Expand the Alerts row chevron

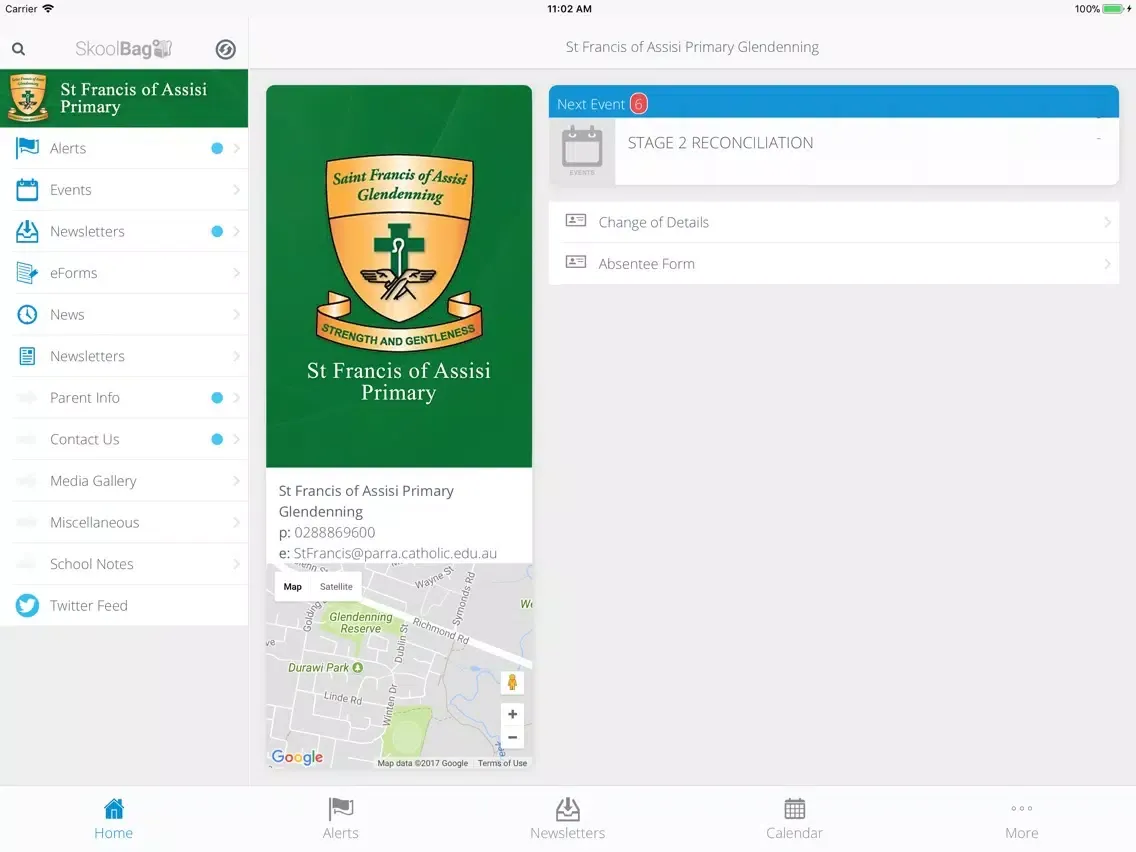236,148
